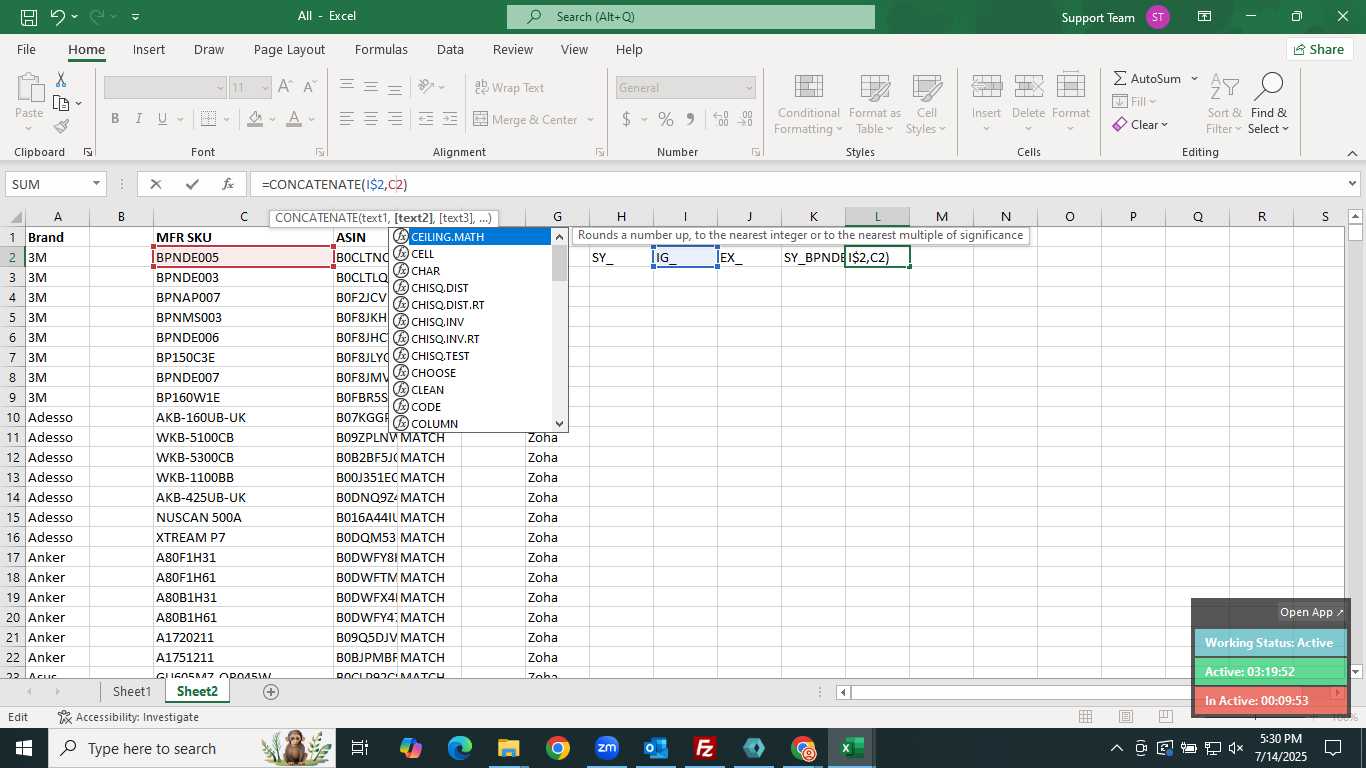
Task: Open the Number Format General dropdown
Action: [x=749, y=88]
